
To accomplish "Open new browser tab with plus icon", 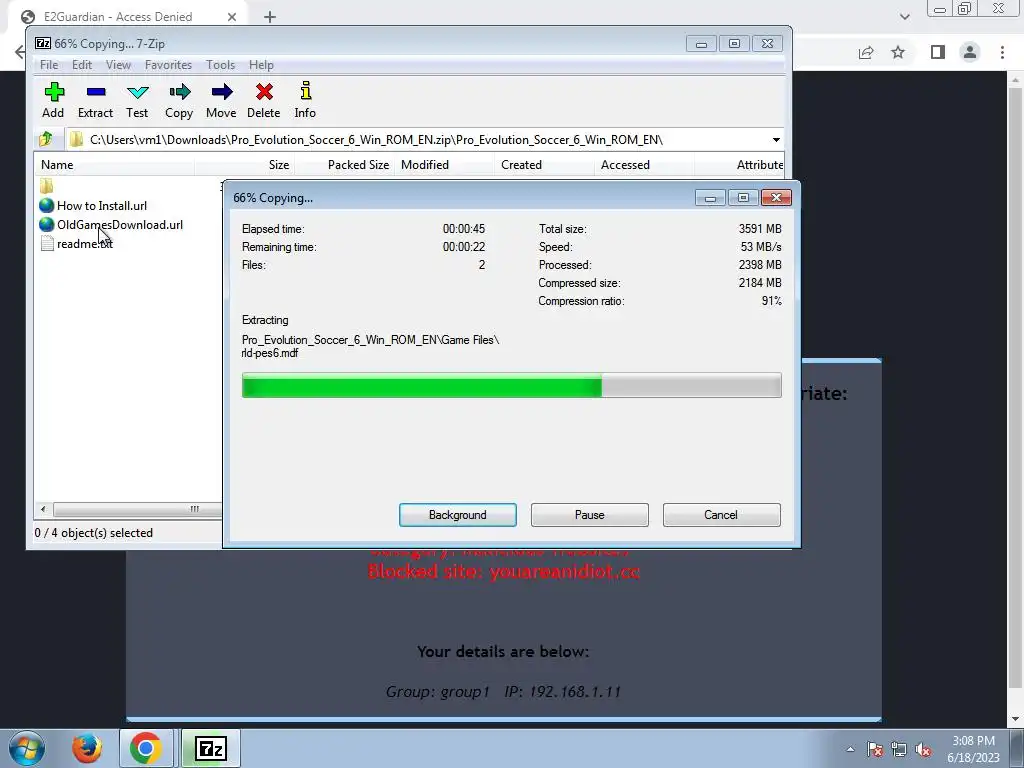I will pyautogui.click(x=270, y=17).
